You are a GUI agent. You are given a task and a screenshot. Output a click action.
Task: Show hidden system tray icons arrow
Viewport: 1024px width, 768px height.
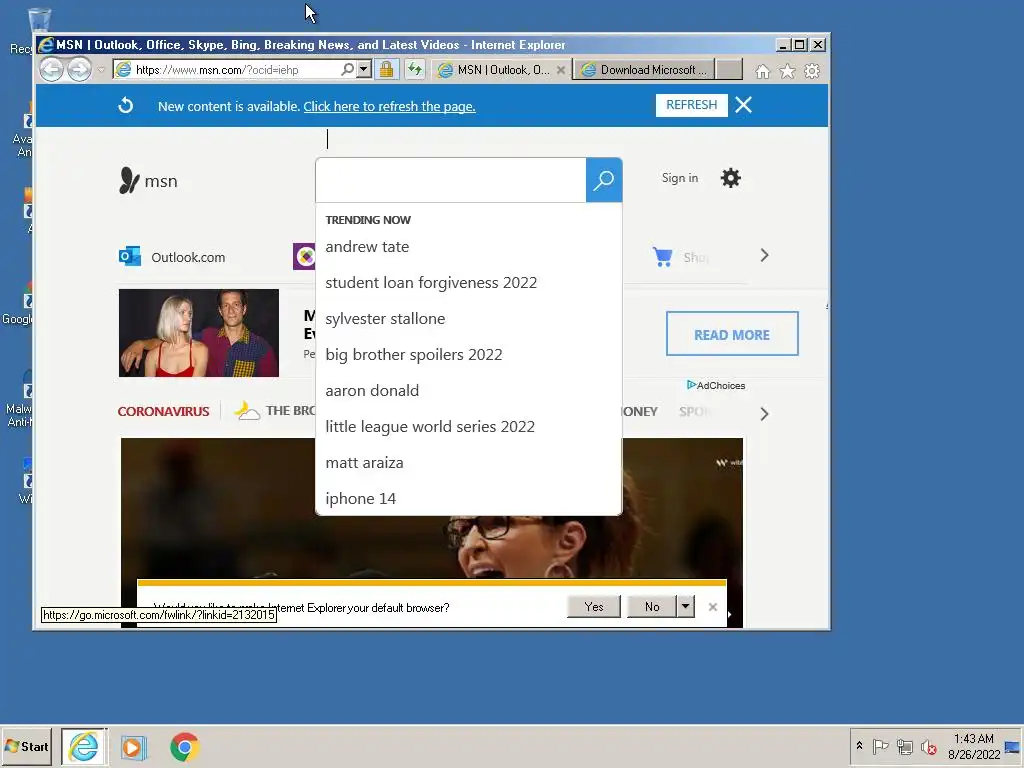(859, 746)
